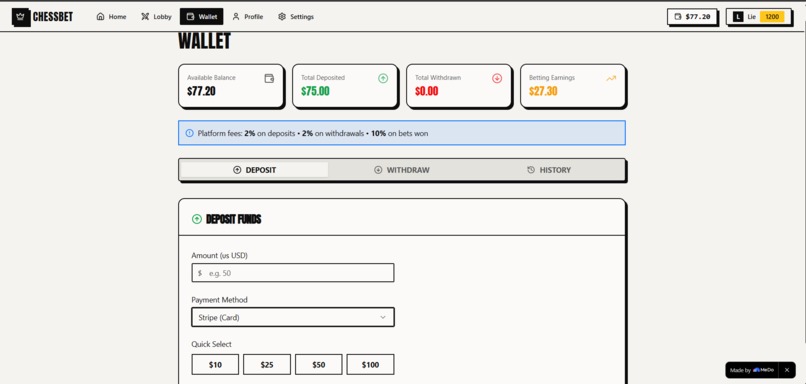Viewport: 806px width, 384px height.
Task: Click the 1200 rating badge
Action: coord(772,17)
